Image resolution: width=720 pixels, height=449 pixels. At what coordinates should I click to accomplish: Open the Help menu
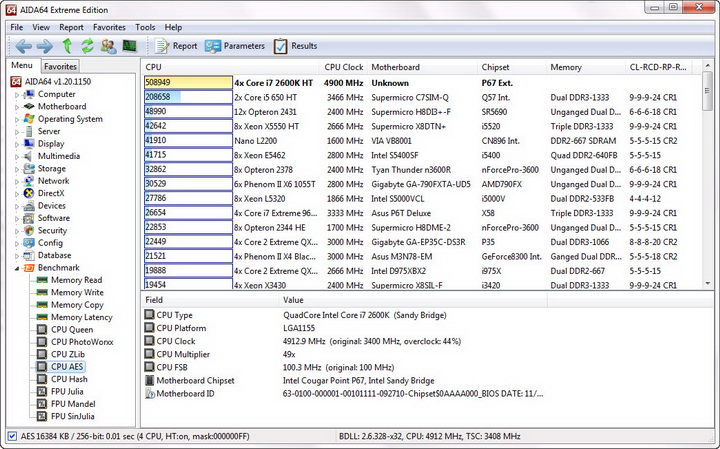tap(173, 27)
